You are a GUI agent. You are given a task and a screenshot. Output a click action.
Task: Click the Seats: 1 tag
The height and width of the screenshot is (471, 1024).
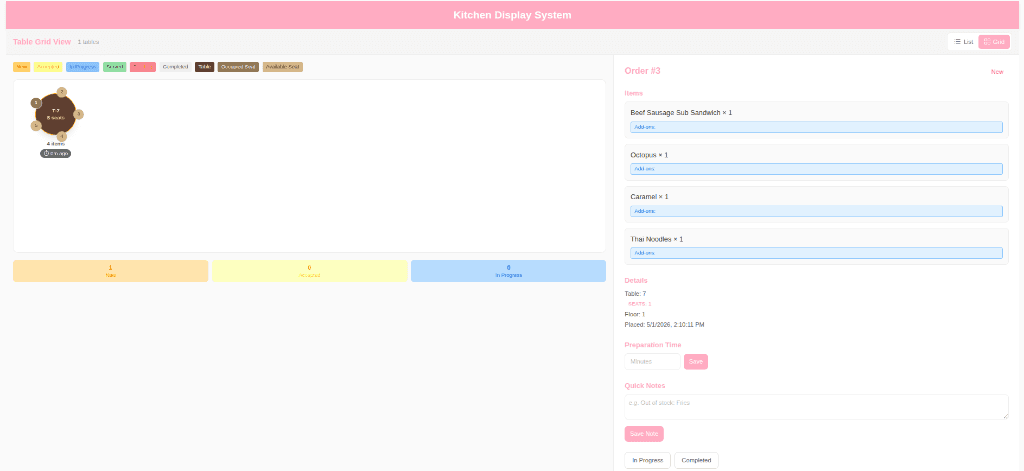(x=639, y=304)
